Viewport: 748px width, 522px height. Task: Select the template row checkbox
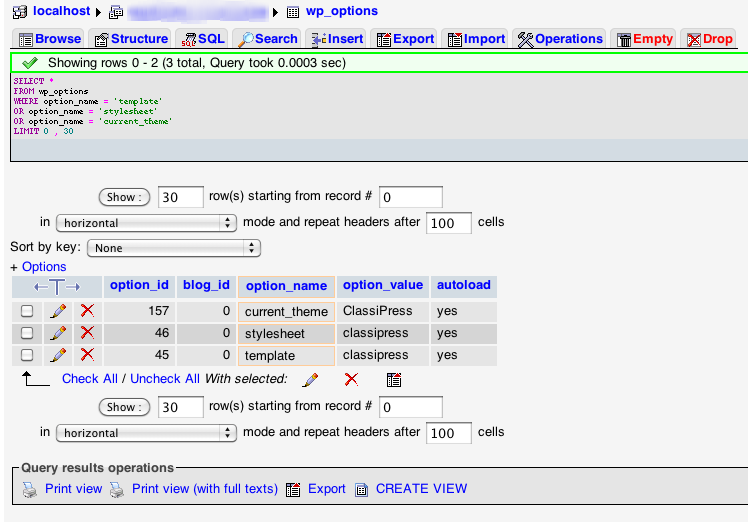(x=27, y=355)
